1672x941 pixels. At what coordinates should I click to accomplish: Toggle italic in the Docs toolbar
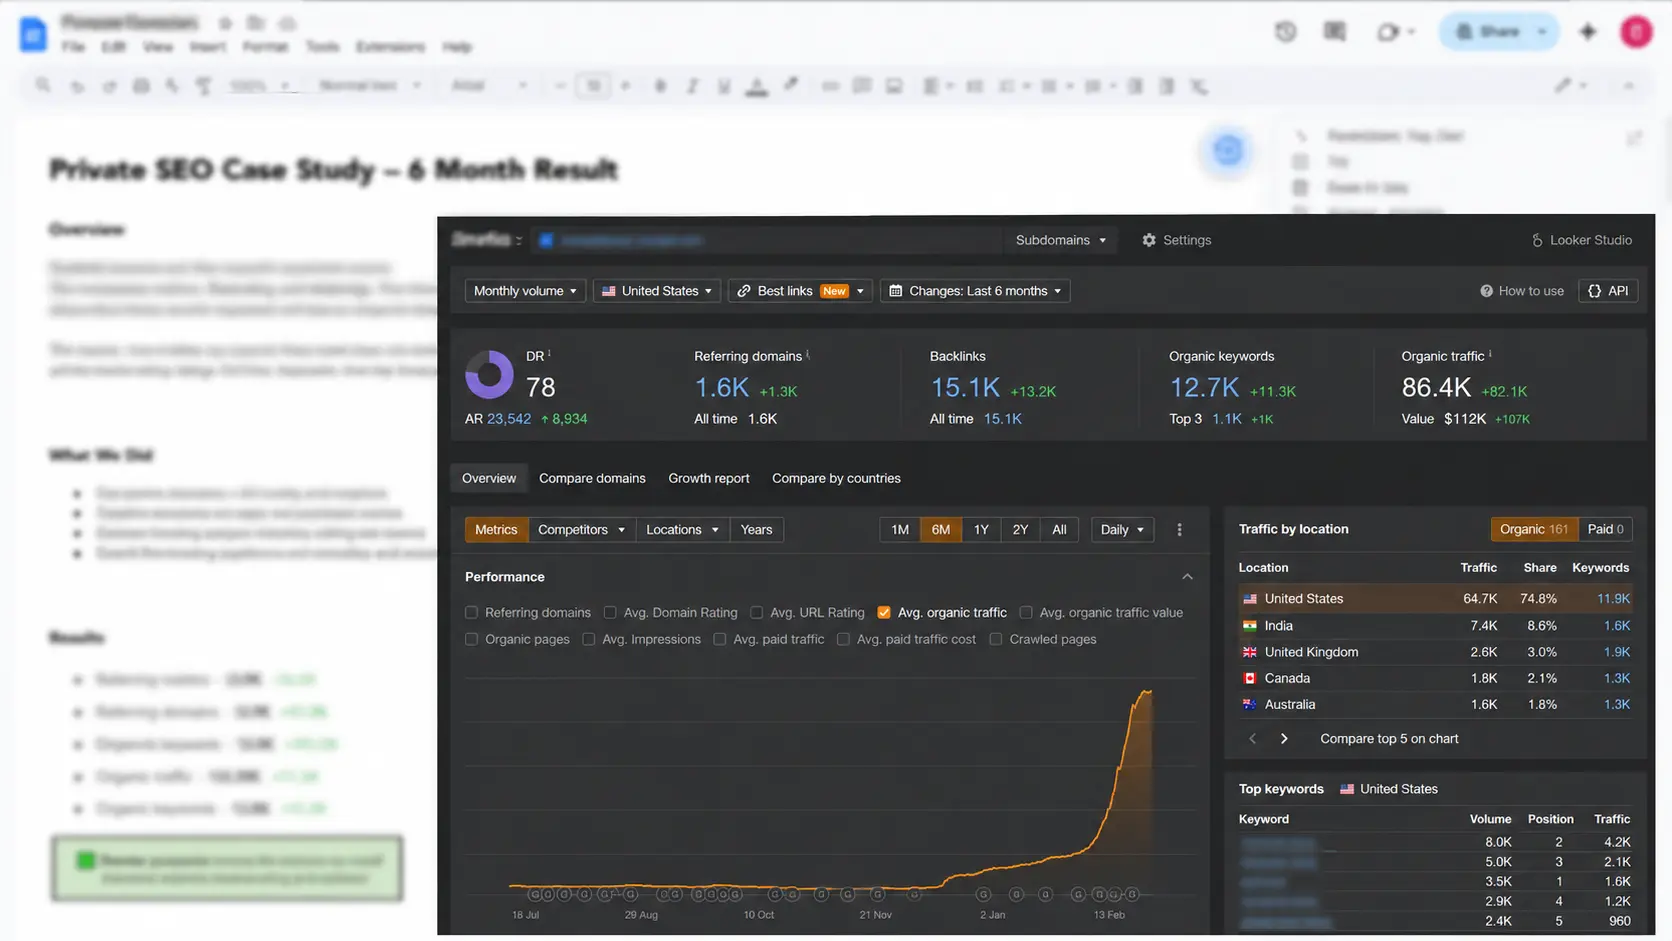(692, 86)
